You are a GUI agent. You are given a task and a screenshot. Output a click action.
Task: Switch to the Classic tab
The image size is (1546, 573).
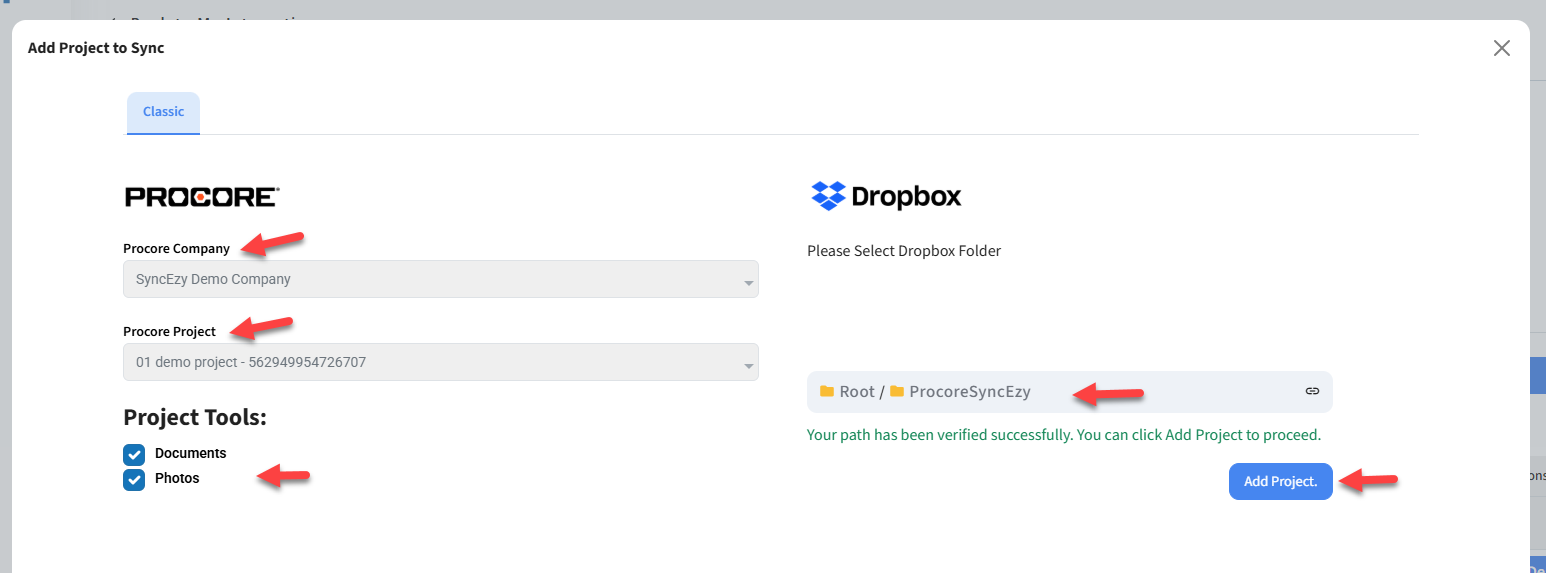tap(163, 112)
